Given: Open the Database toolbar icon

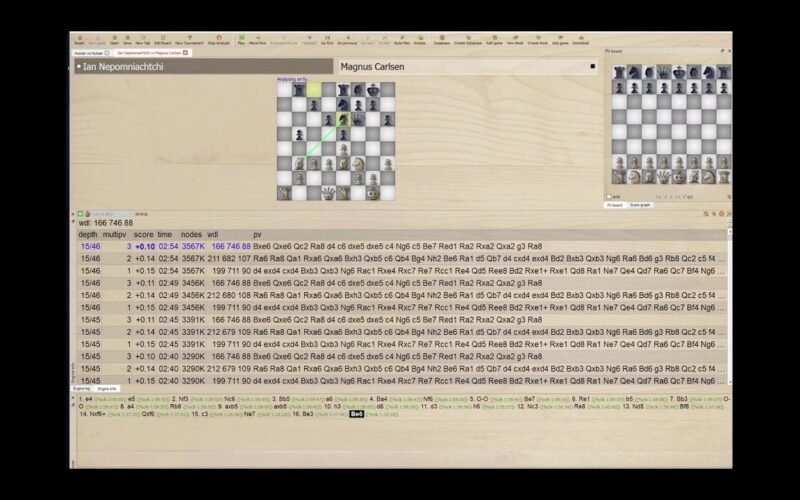Looking at the screenshot, I should coord(442,40).
